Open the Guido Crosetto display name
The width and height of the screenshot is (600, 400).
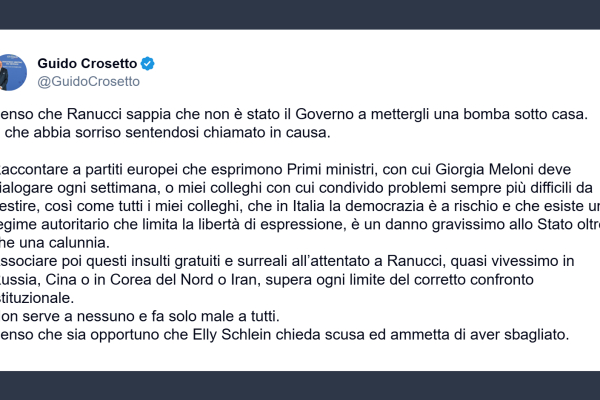[86, 64]
